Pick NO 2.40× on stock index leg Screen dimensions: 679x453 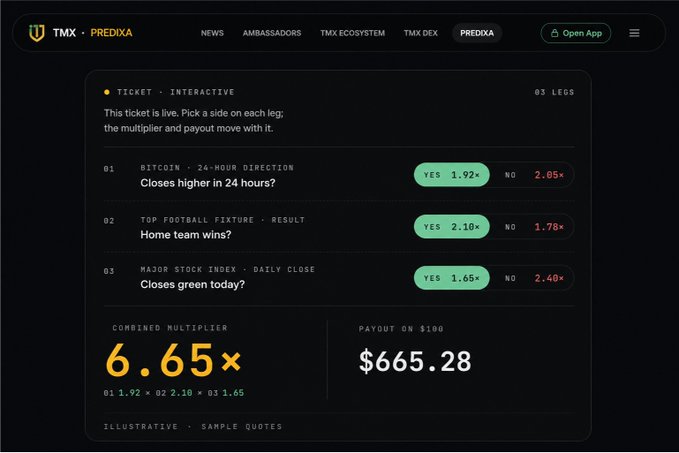coord(534,278)
